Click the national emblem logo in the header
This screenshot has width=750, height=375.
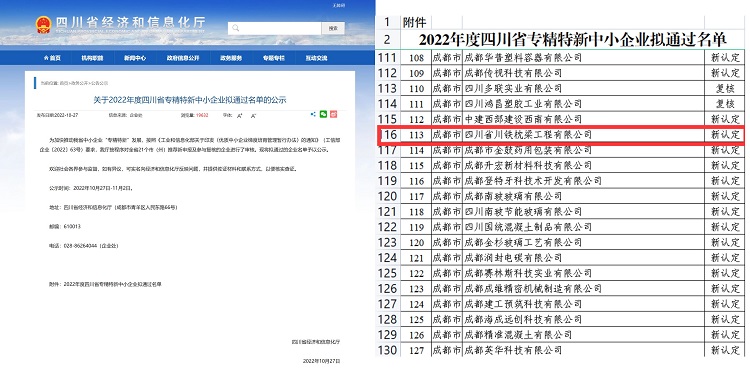(44, 24)
